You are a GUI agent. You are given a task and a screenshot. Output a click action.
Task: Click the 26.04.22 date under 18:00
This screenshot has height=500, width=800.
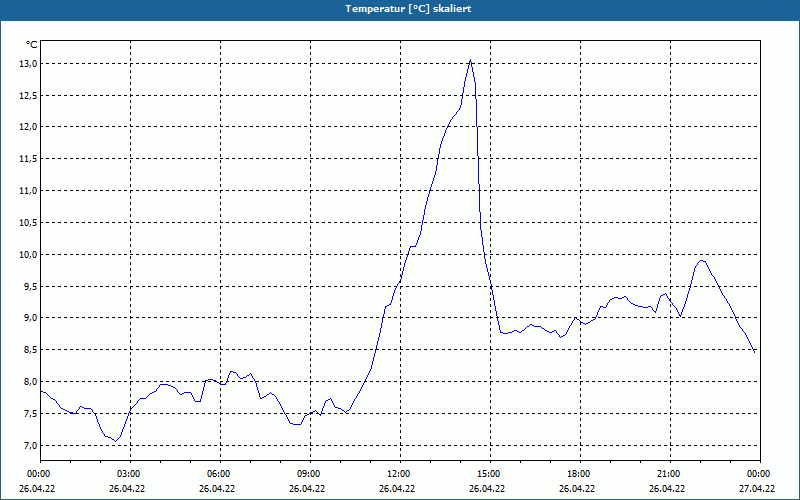(577, 488)
